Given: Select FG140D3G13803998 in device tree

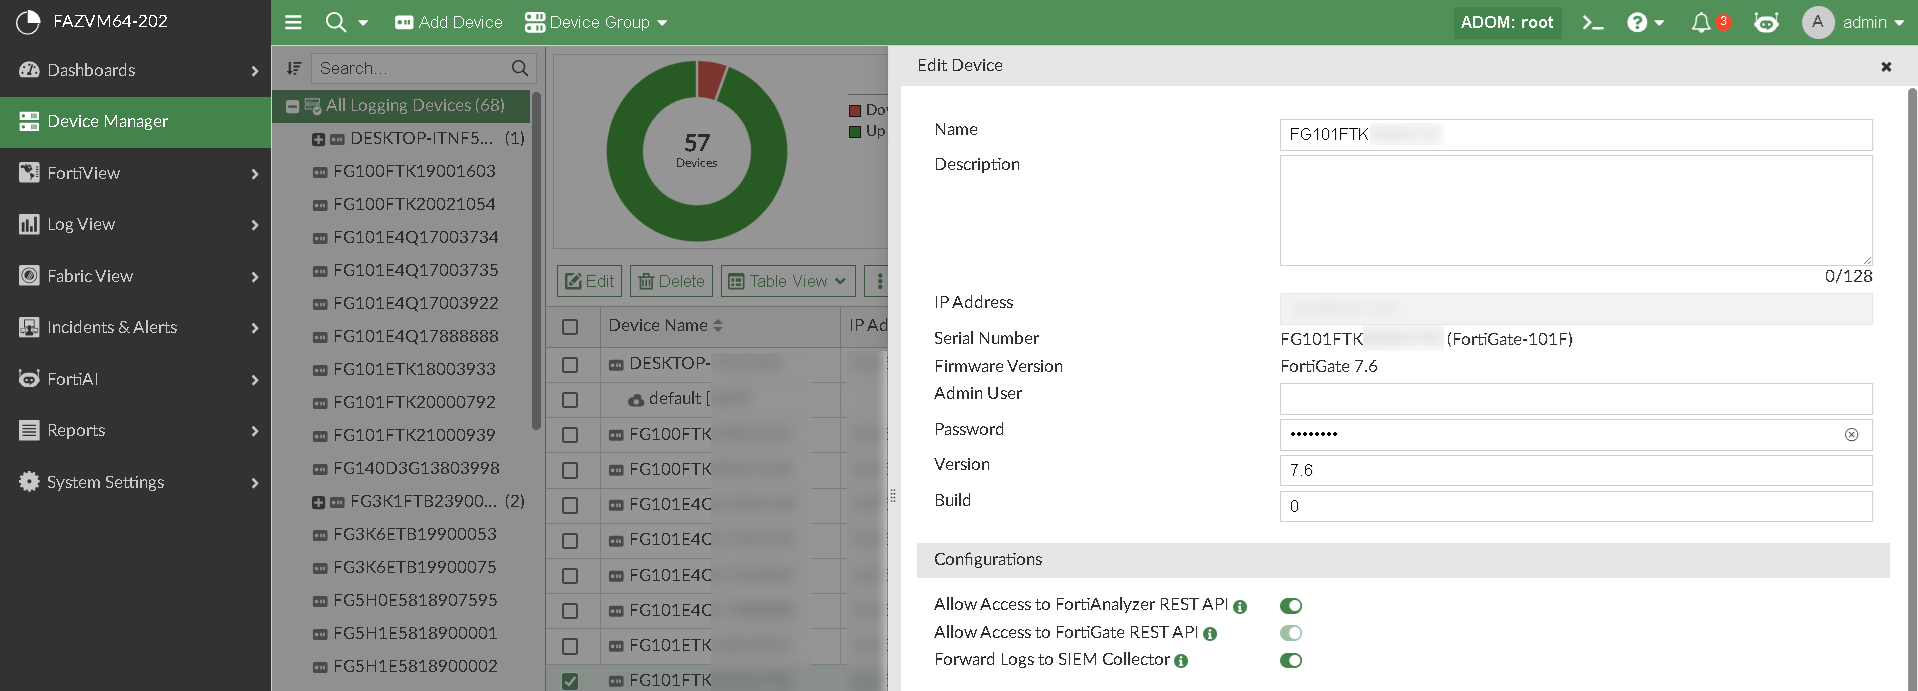Looking at the screenshot, I should [x=416, y=468].
